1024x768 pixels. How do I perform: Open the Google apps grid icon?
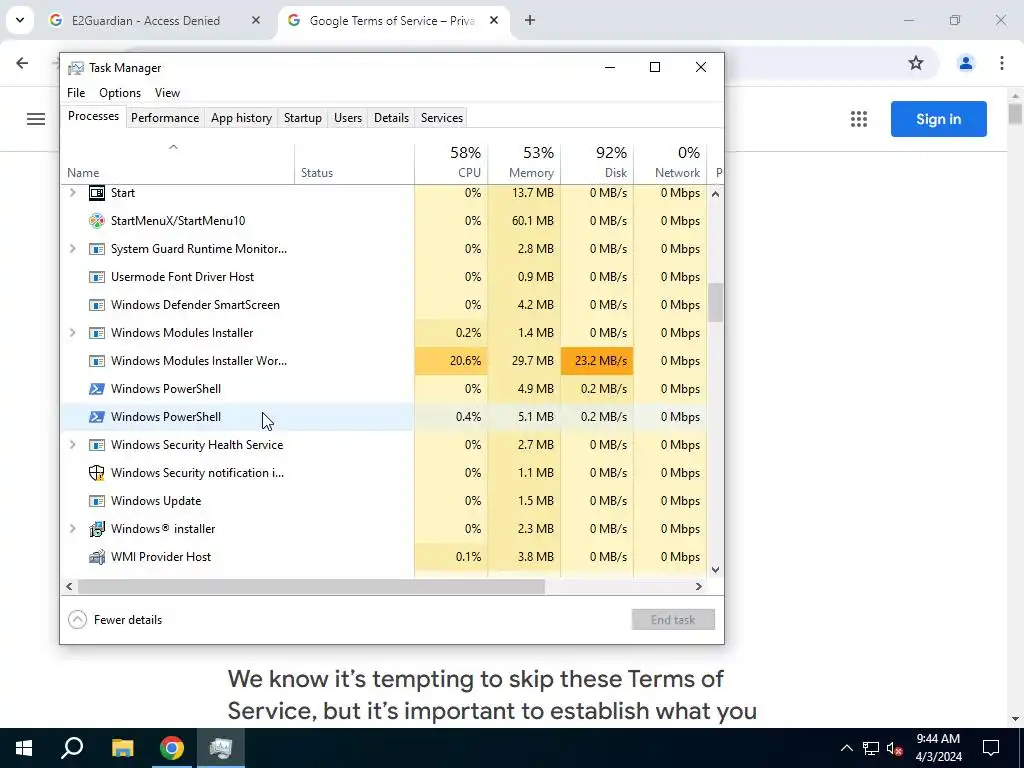tap(859, 119)
